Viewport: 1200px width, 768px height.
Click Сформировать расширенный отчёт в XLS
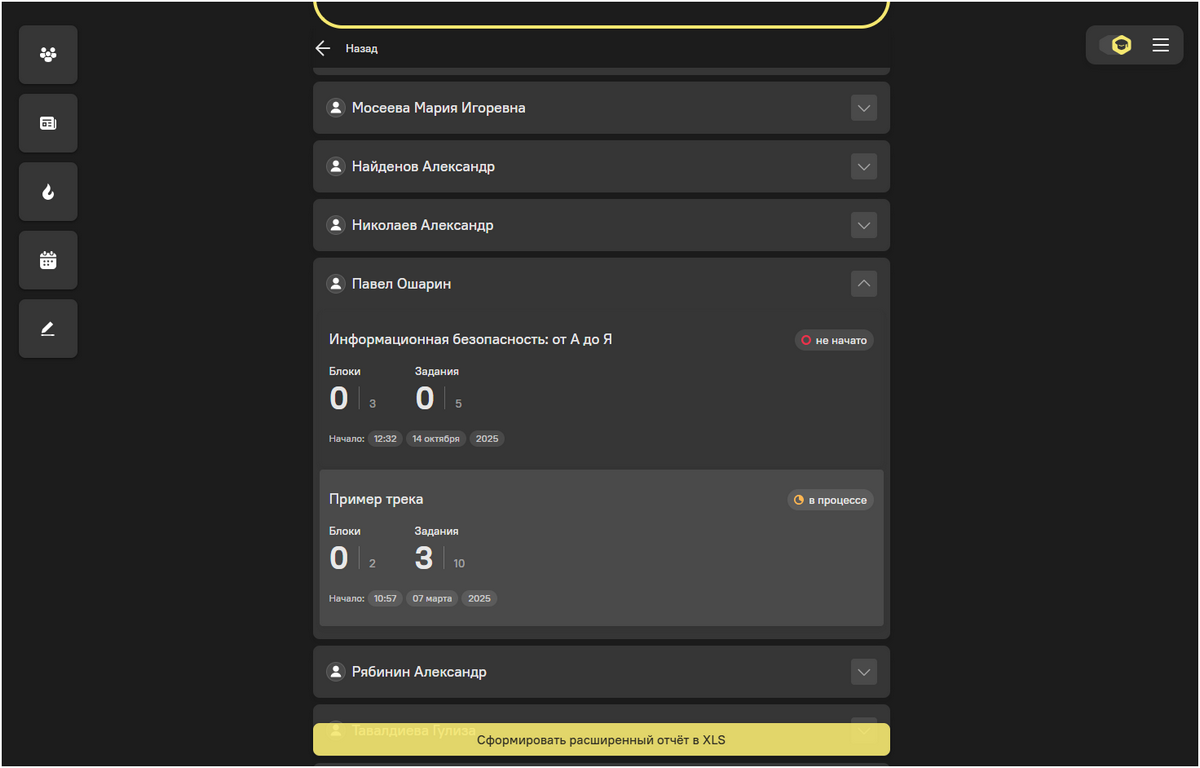point(600,738)
